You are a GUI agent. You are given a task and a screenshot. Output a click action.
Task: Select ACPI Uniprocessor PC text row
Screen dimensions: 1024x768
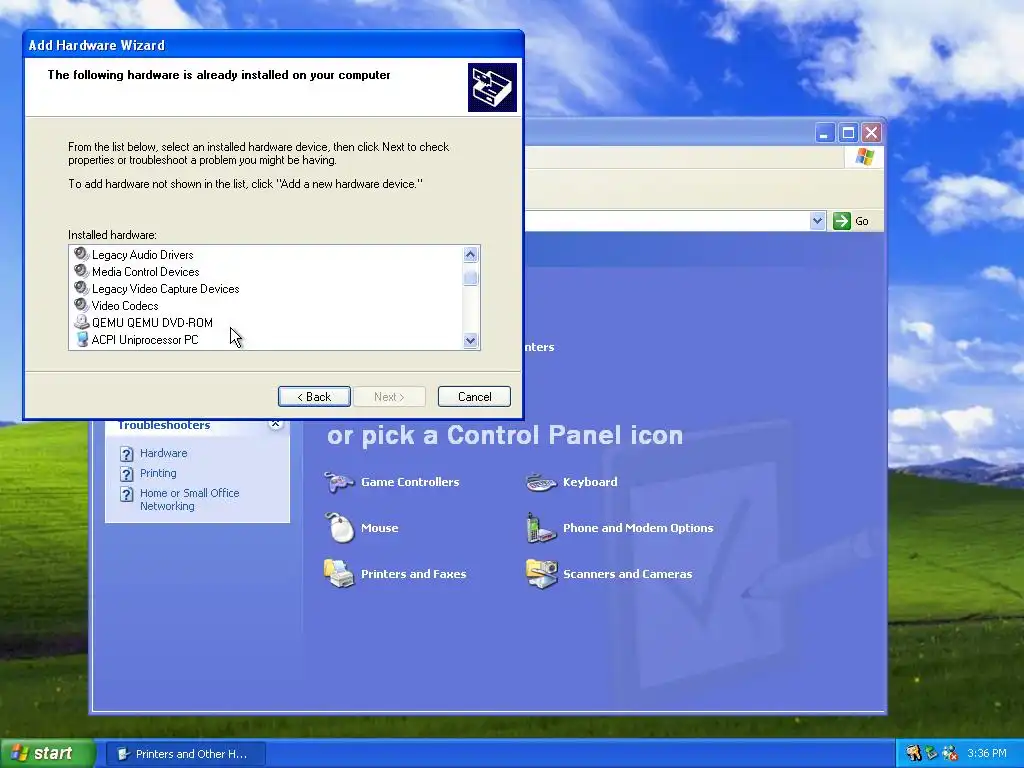point(145,340)
